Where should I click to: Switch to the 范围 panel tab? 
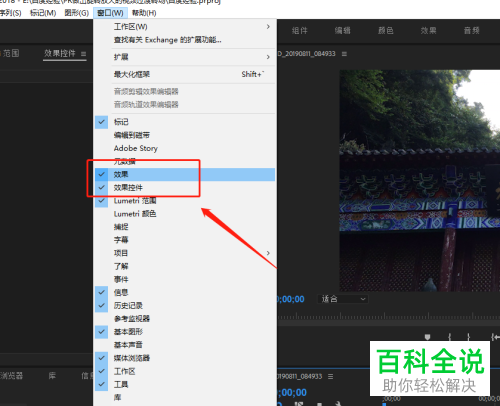point(11,53)
